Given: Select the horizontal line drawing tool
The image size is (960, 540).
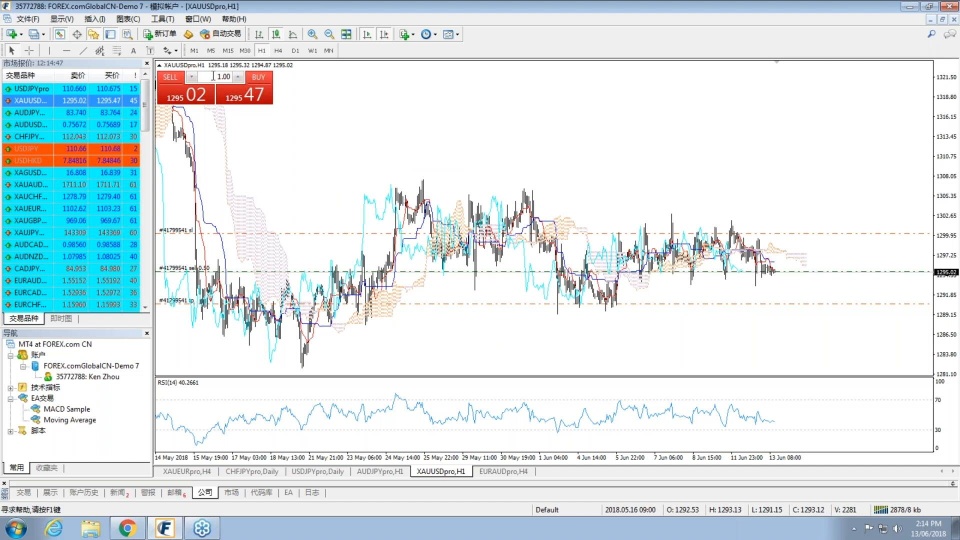Looking at the screenshot, I should 66,50.
